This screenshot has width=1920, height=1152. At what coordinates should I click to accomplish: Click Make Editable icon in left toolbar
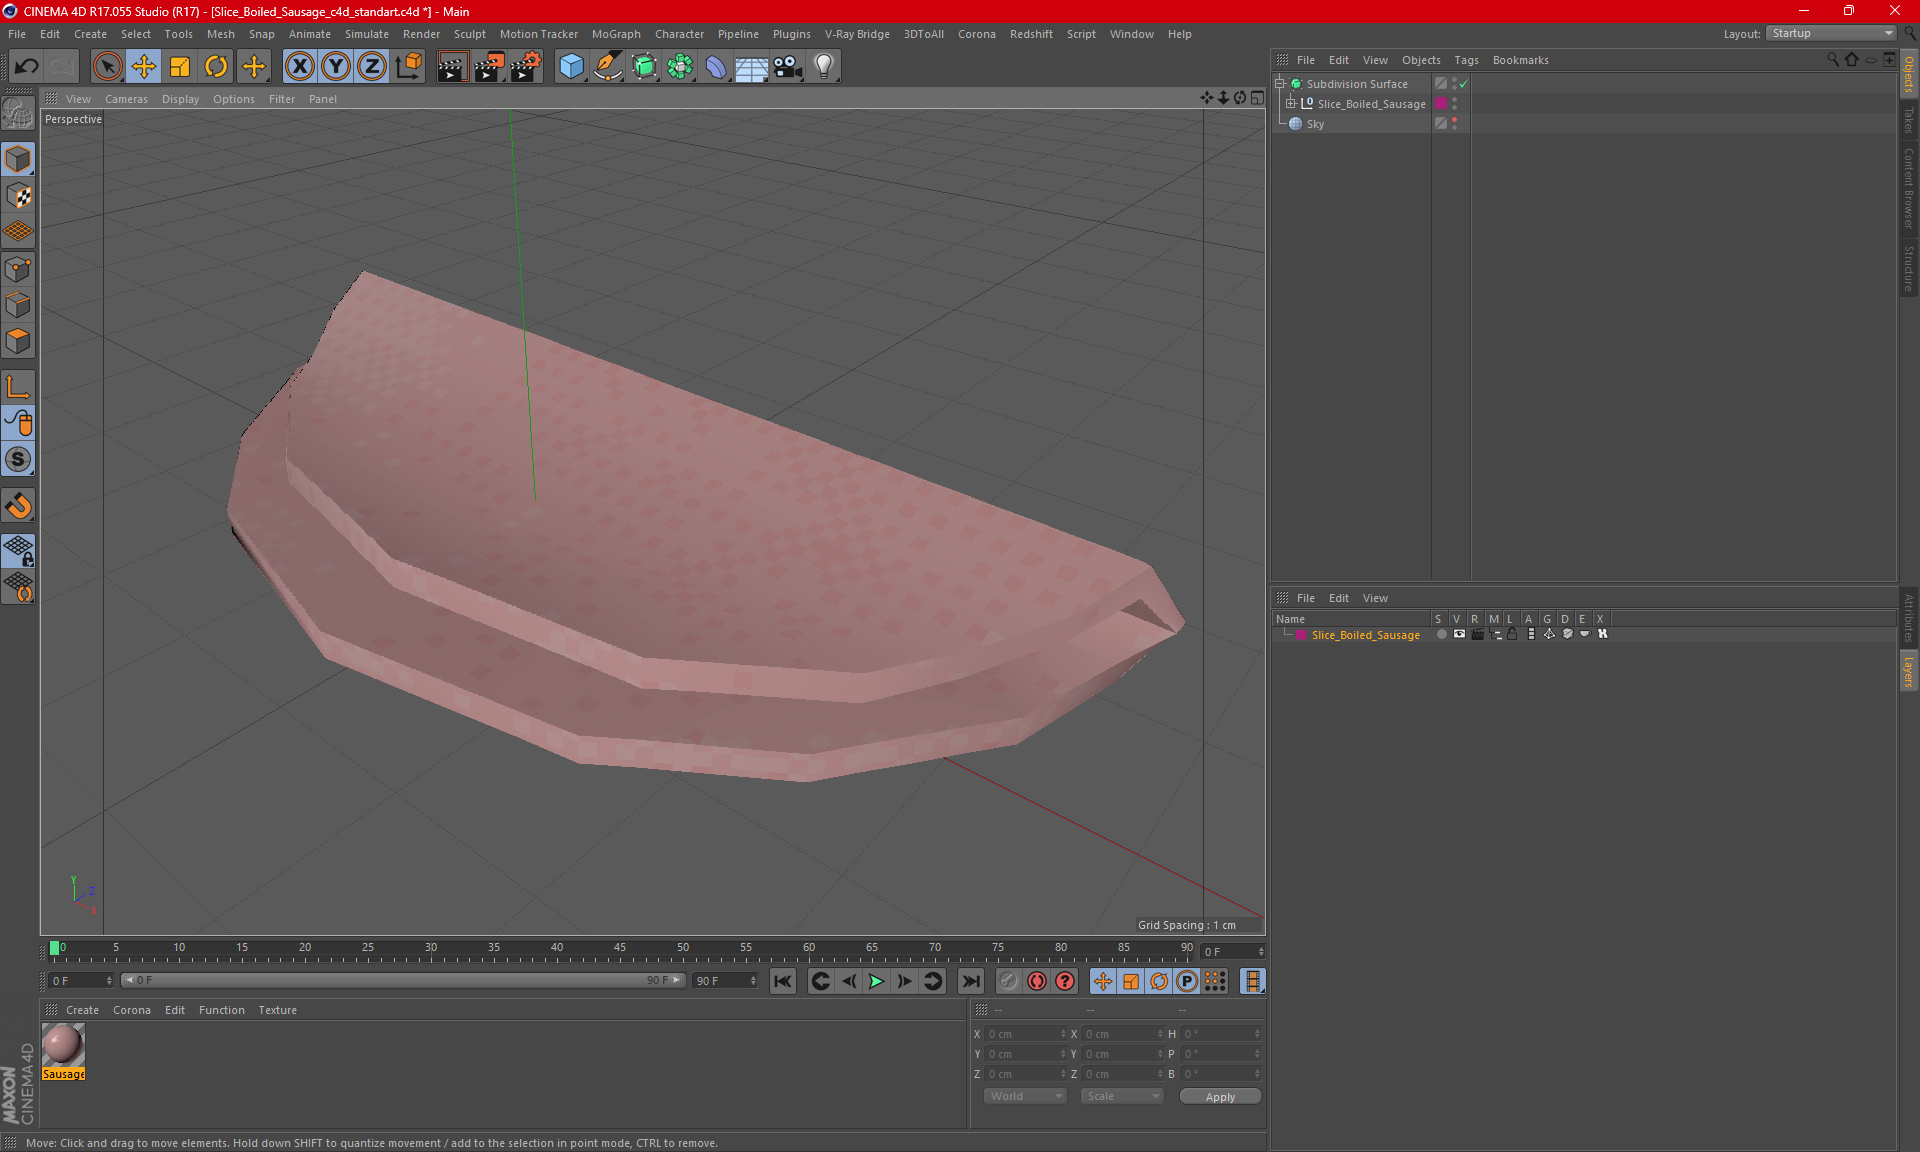tap(18, 113)
